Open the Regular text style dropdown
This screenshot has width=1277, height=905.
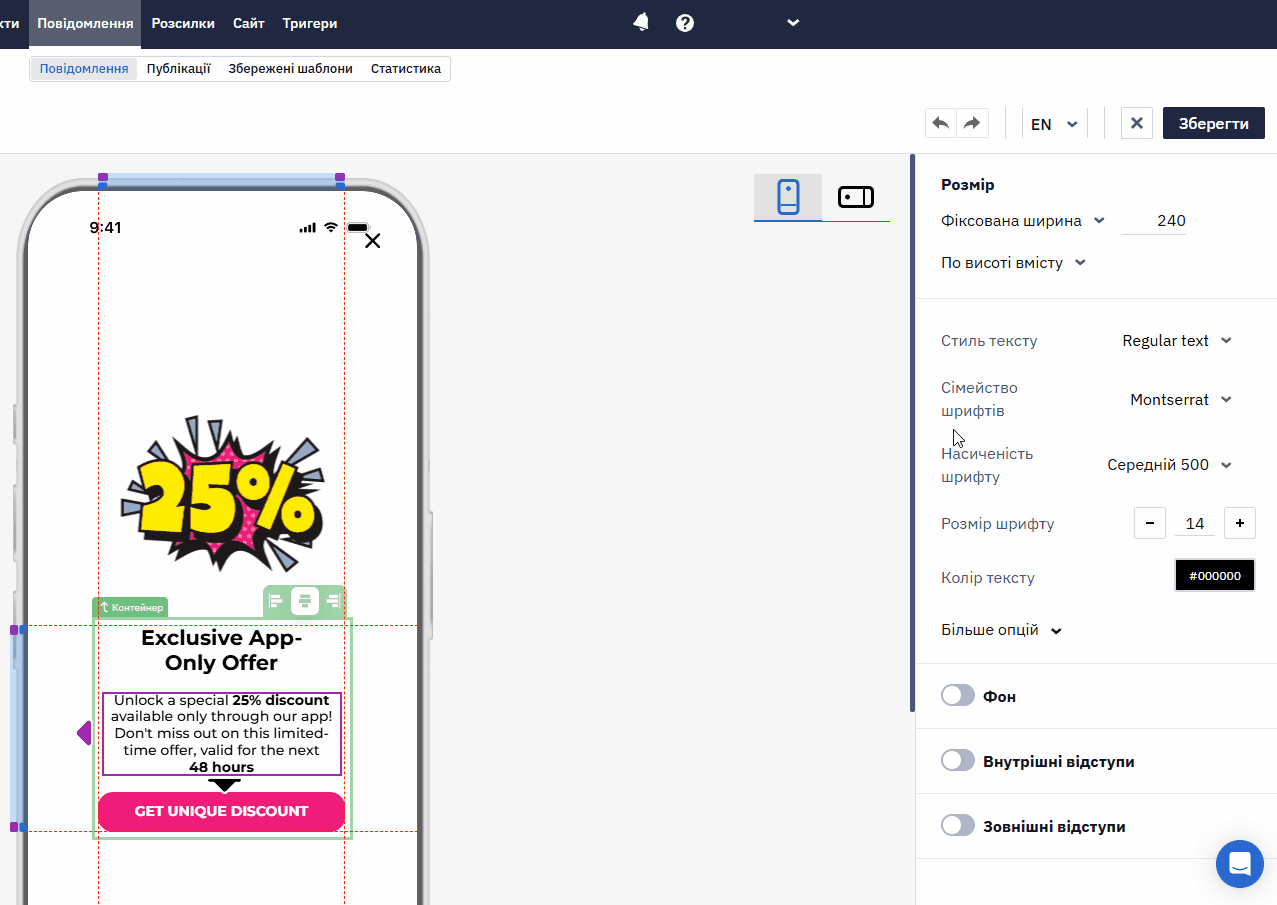click(1176, 341)
